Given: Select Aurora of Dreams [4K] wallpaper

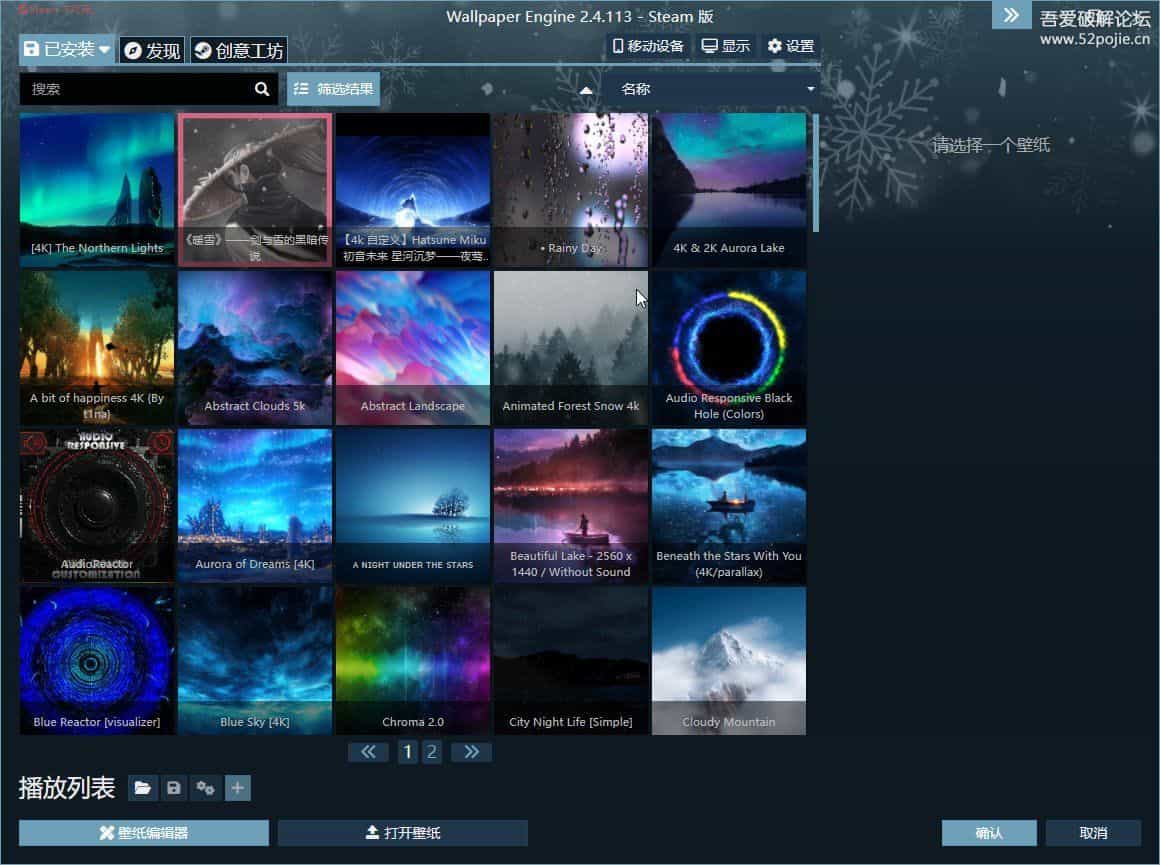Looking at the screenshot, I should 254,506.
